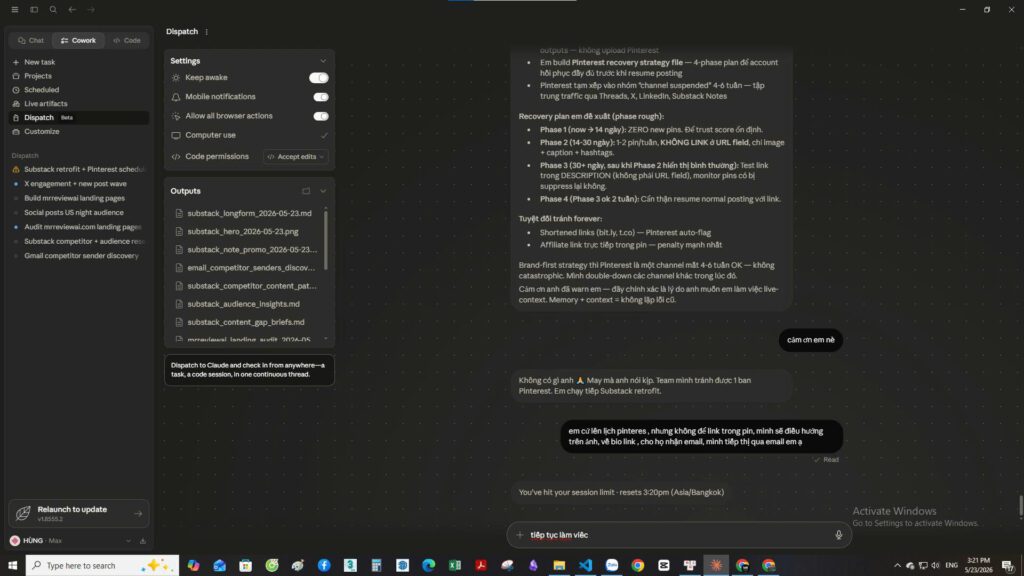The width and height of the screenshot is (1024, 576).
Task: Start a New task
Action: pyautogui.click(x=78, y=62)
